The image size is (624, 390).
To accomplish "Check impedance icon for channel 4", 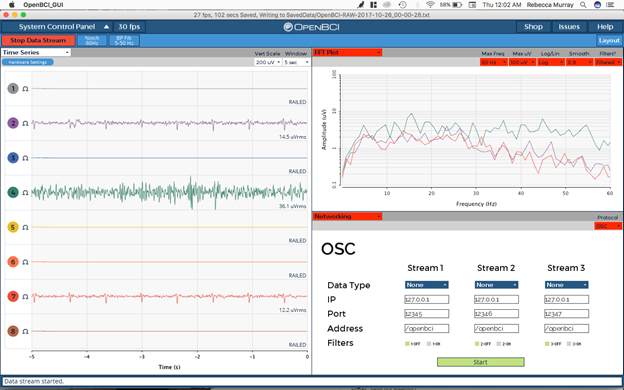I will coord(25,193).
